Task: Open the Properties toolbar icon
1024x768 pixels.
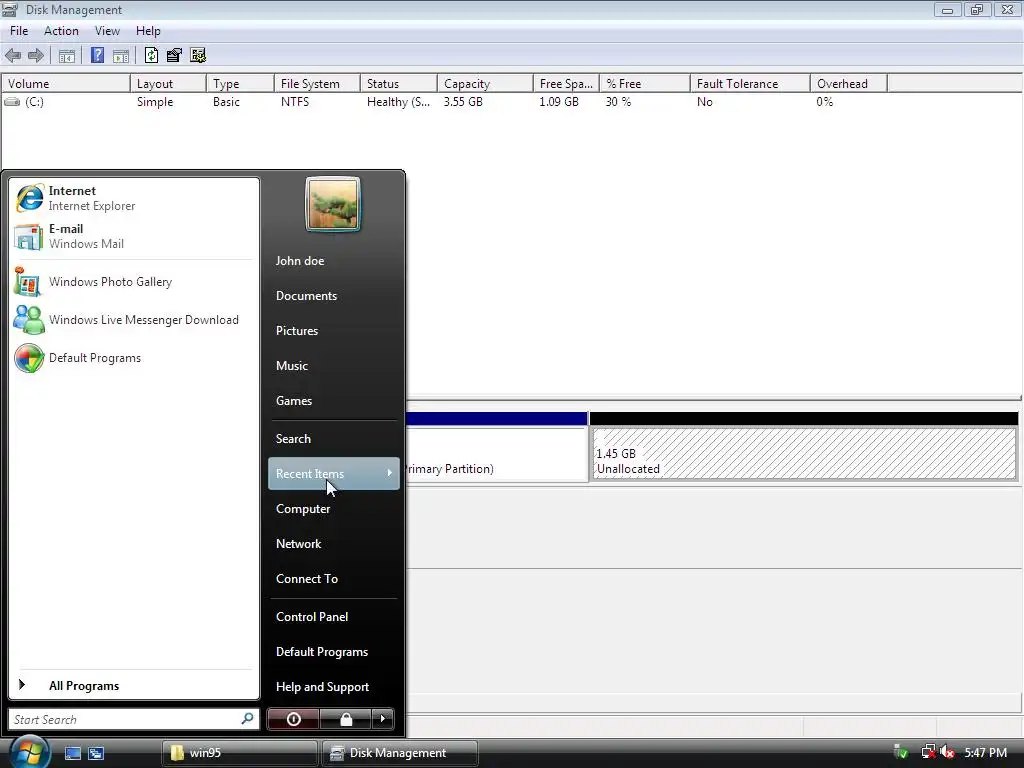Action: [174, 56]
